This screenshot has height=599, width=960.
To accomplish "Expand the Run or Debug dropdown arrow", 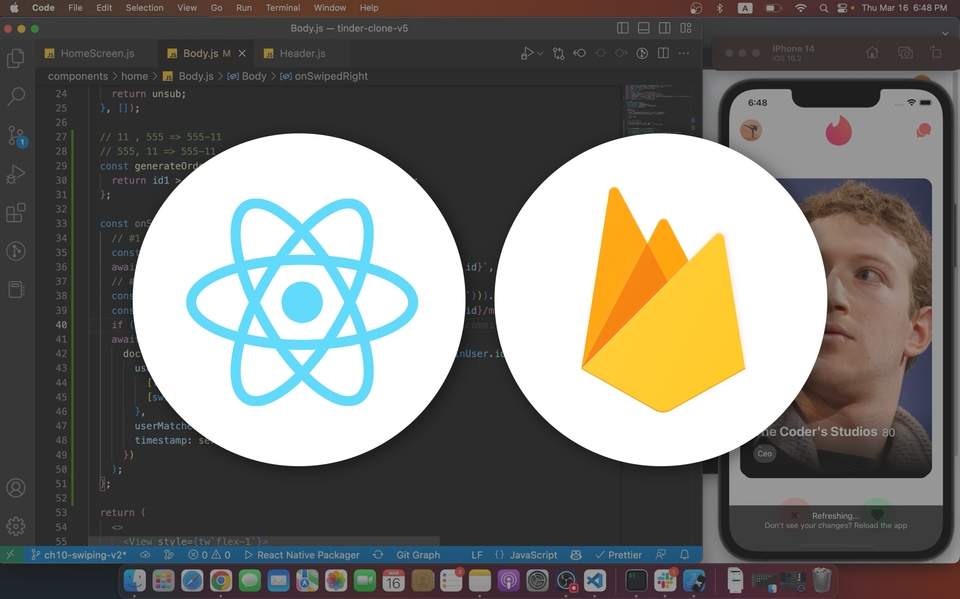I will (540, 54).
